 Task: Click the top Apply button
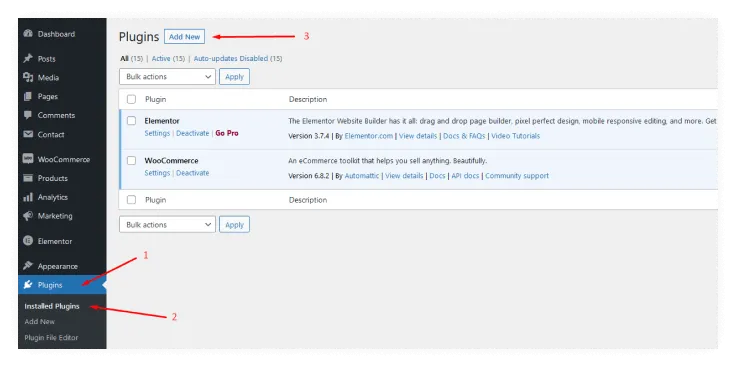pyautogui.click(x=234, y=76)
